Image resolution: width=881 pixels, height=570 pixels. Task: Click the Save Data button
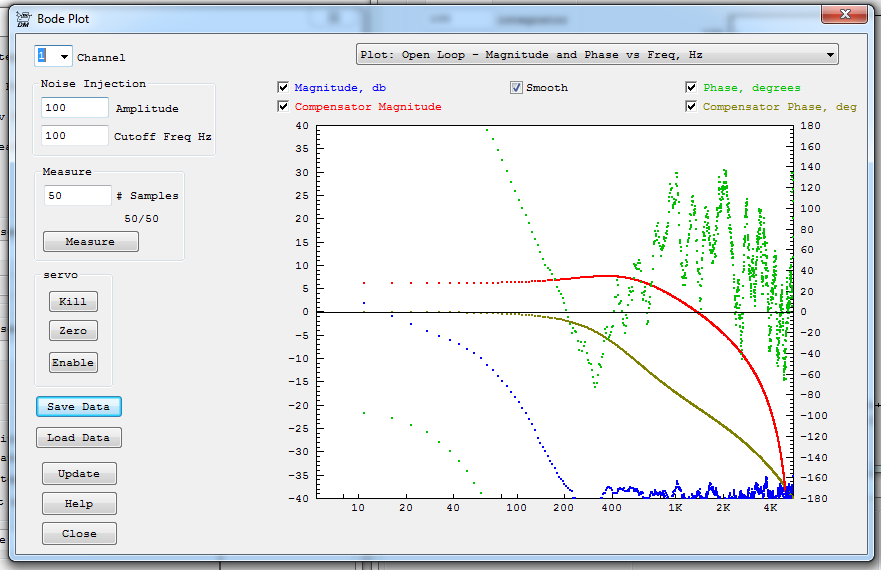click(x=79, y=407)
